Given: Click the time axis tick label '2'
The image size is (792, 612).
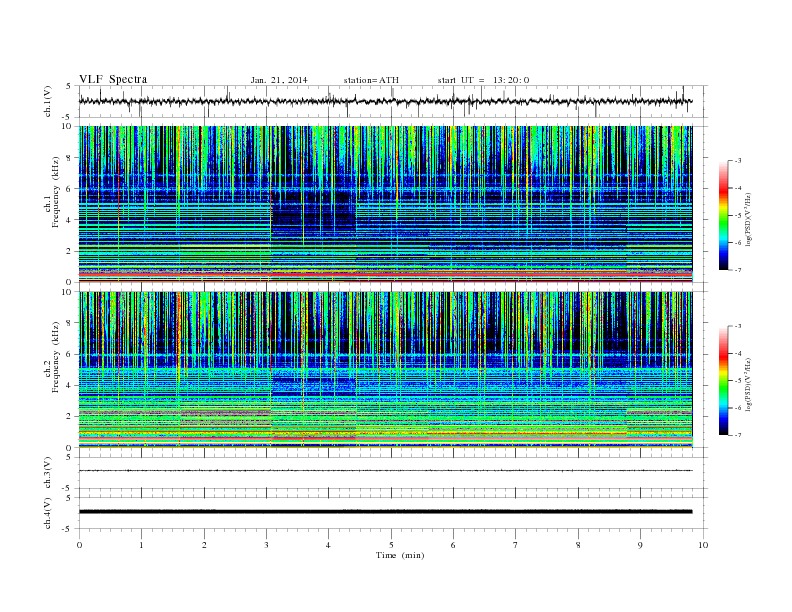Looking at the screenshot, I should click(x=204, y=545).
